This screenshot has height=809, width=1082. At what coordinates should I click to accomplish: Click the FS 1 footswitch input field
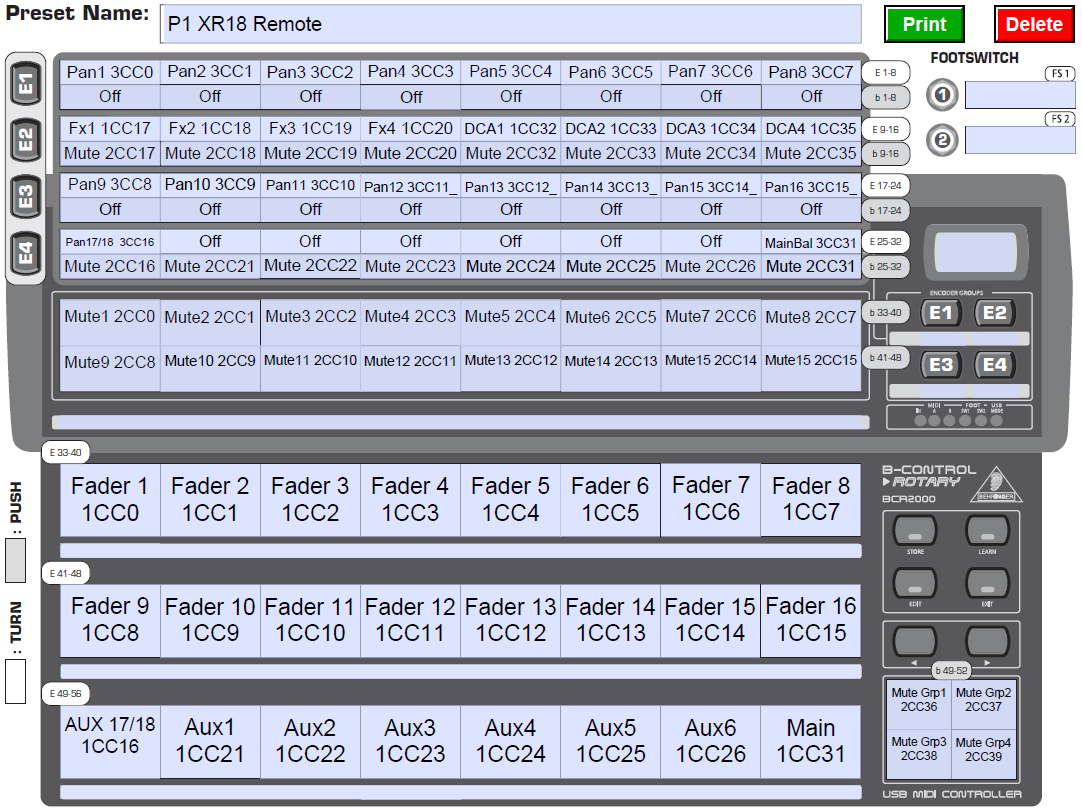coord(1019,96)
